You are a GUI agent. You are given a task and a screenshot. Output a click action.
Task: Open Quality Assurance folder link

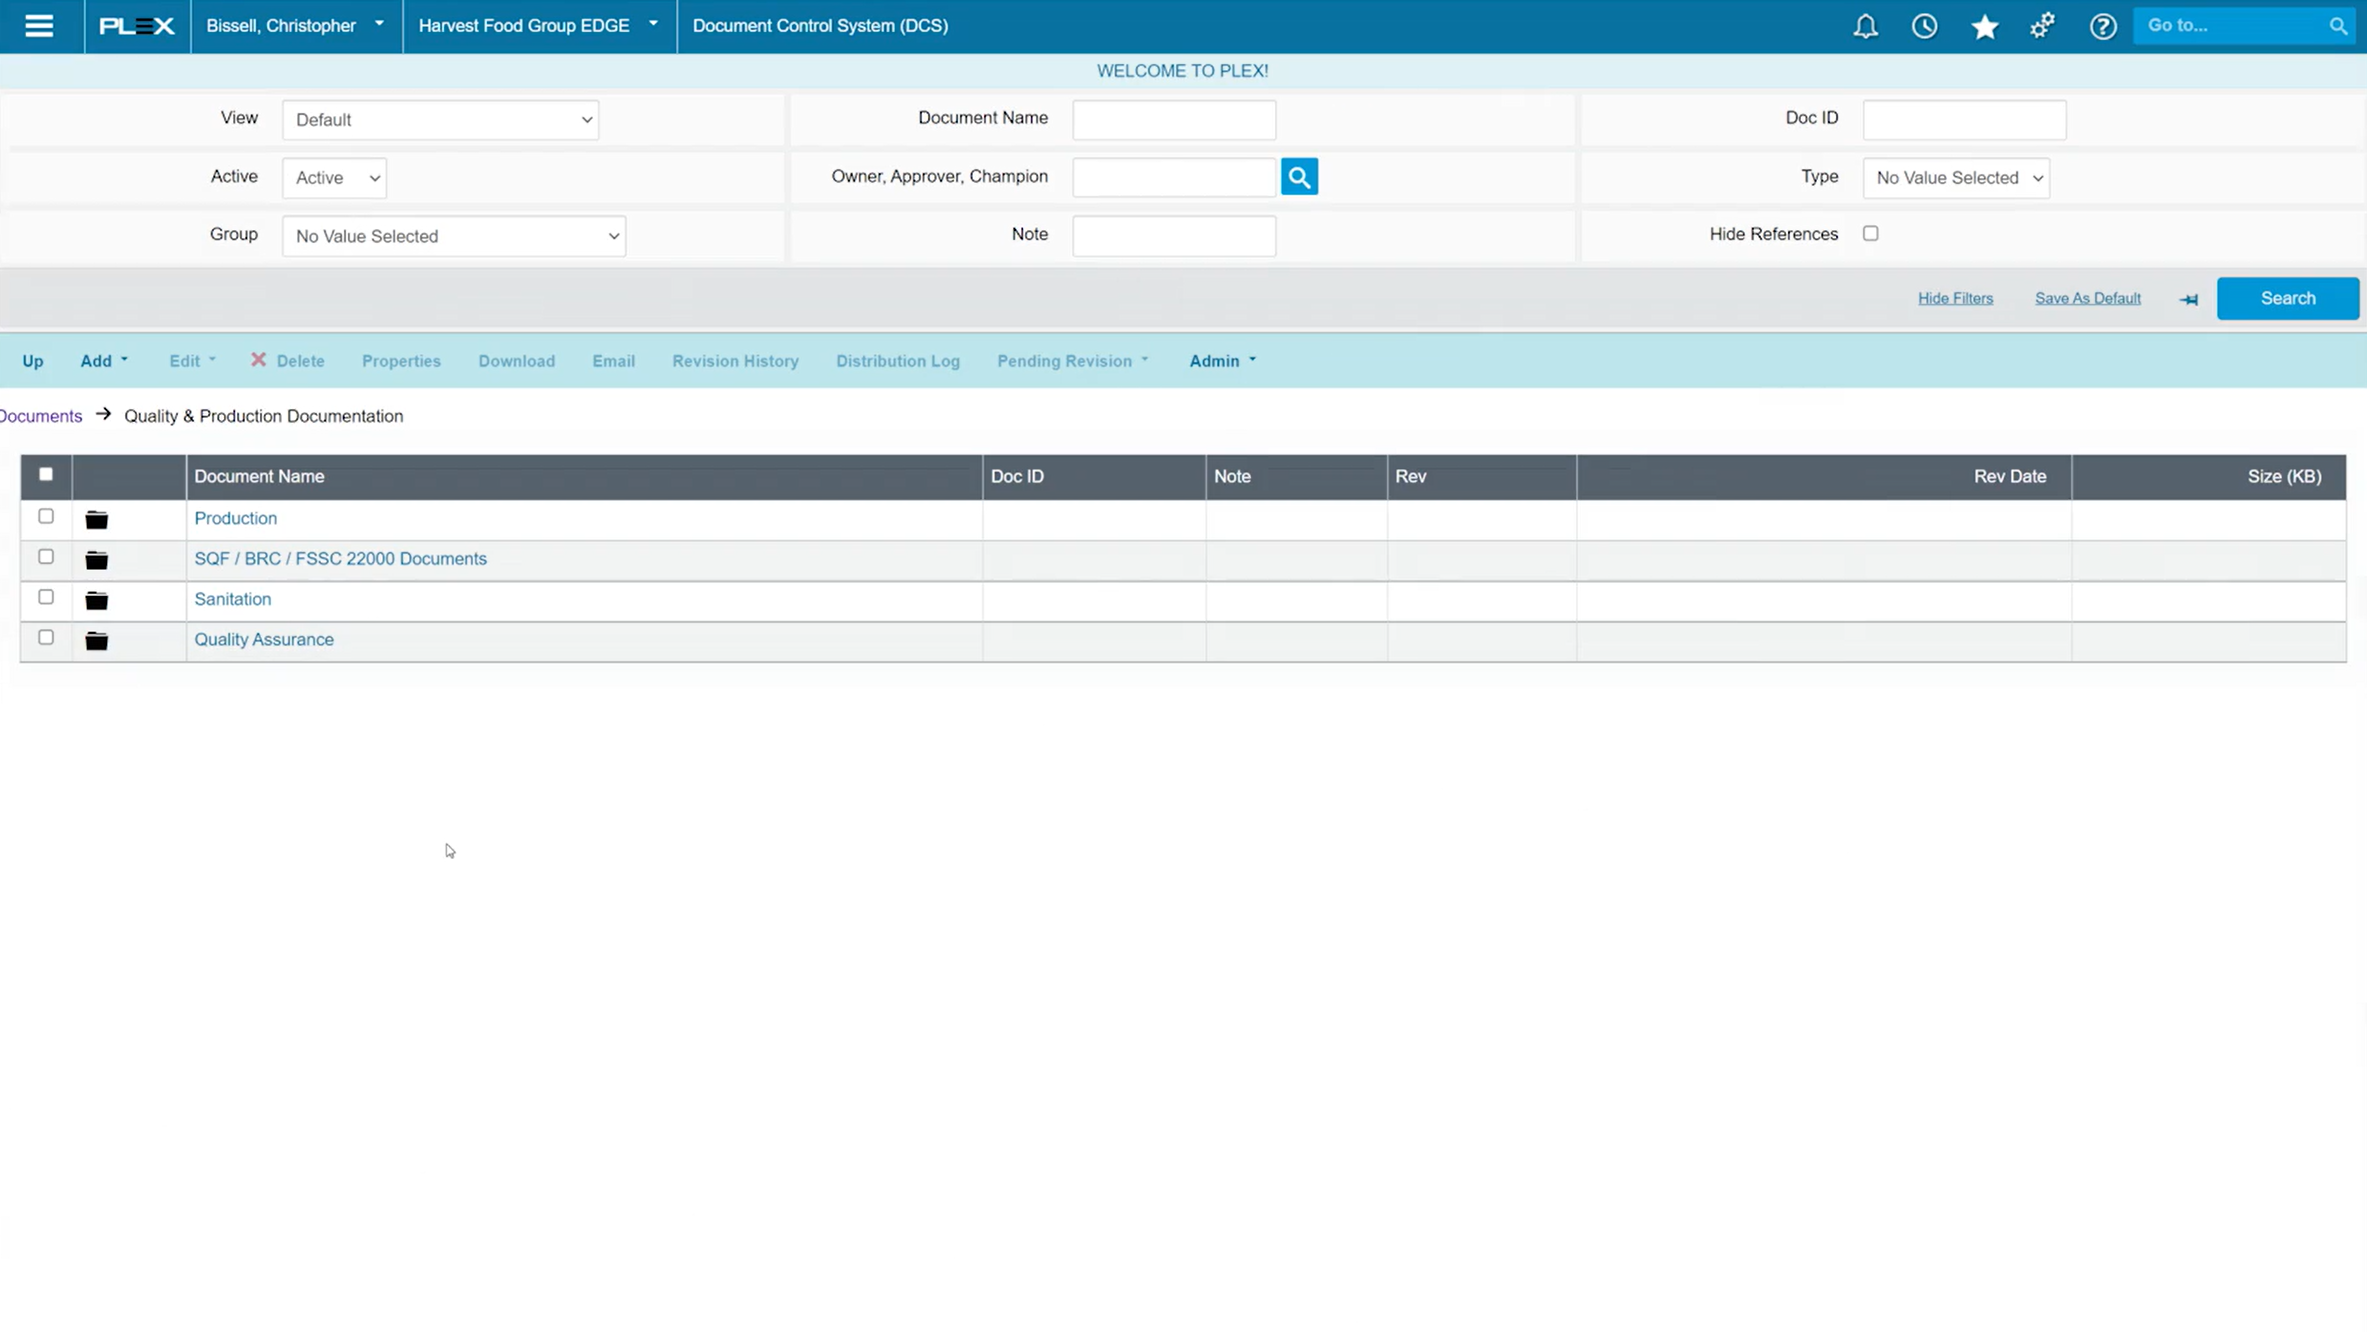click(264, 639)
